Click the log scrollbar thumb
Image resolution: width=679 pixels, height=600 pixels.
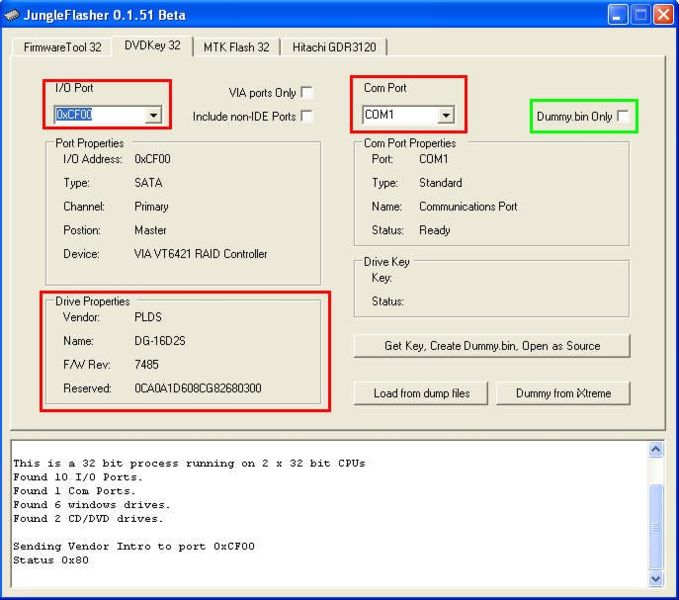(656, 526)
